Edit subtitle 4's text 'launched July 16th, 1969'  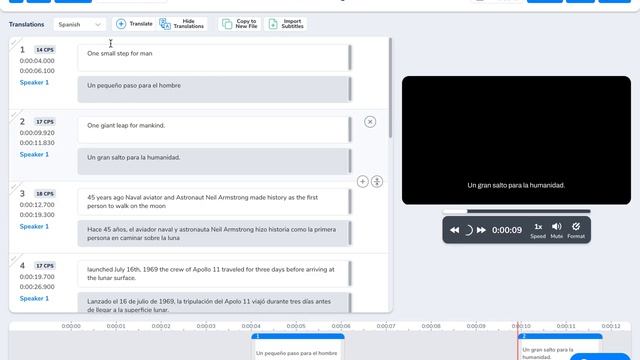pyautogui.click(x=214, y=273)
